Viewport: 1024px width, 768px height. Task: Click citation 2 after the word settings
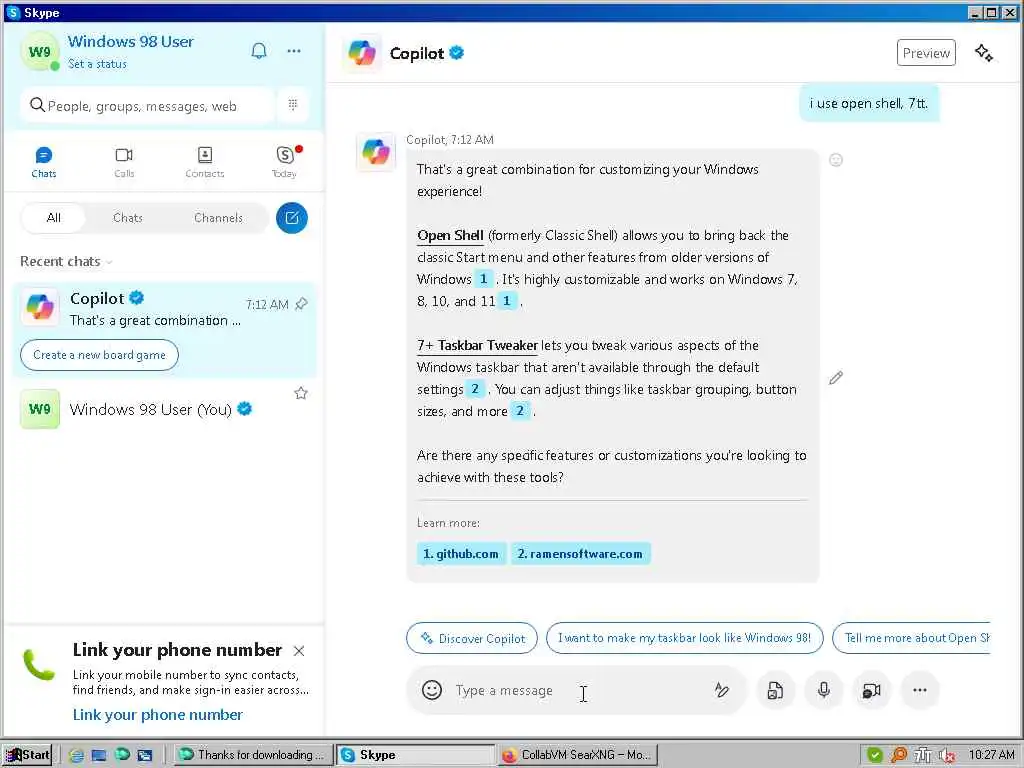point(475,389)
